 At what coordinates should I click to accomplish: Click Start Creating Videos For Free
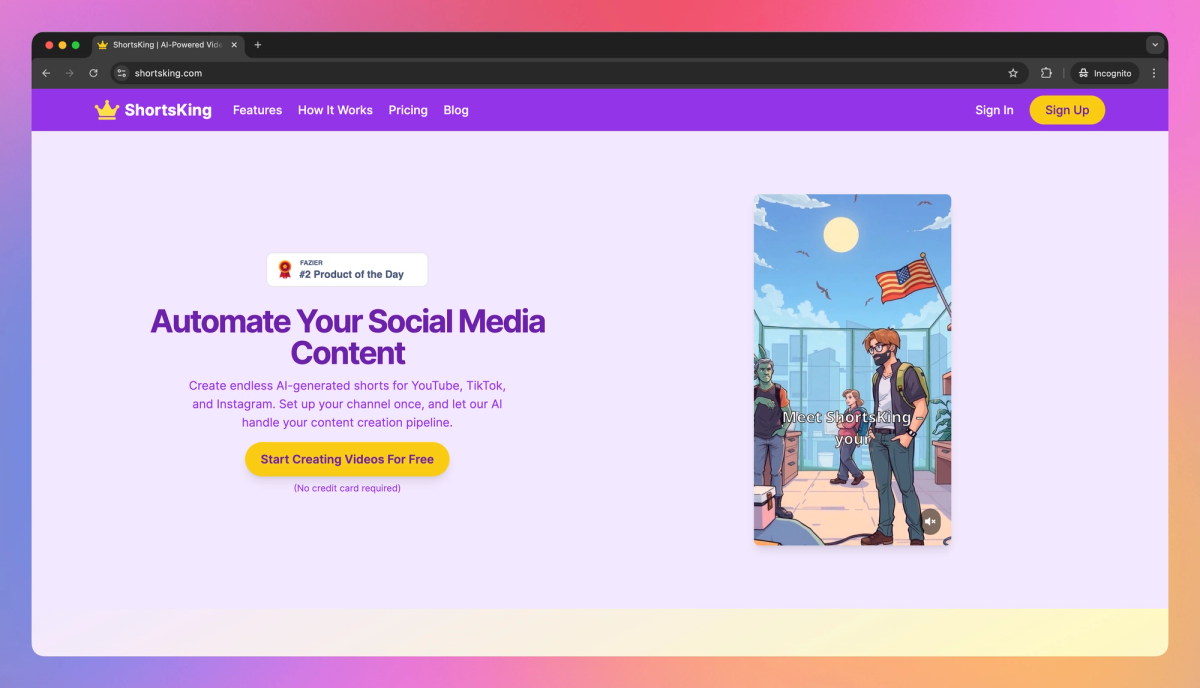pos(347,459)
